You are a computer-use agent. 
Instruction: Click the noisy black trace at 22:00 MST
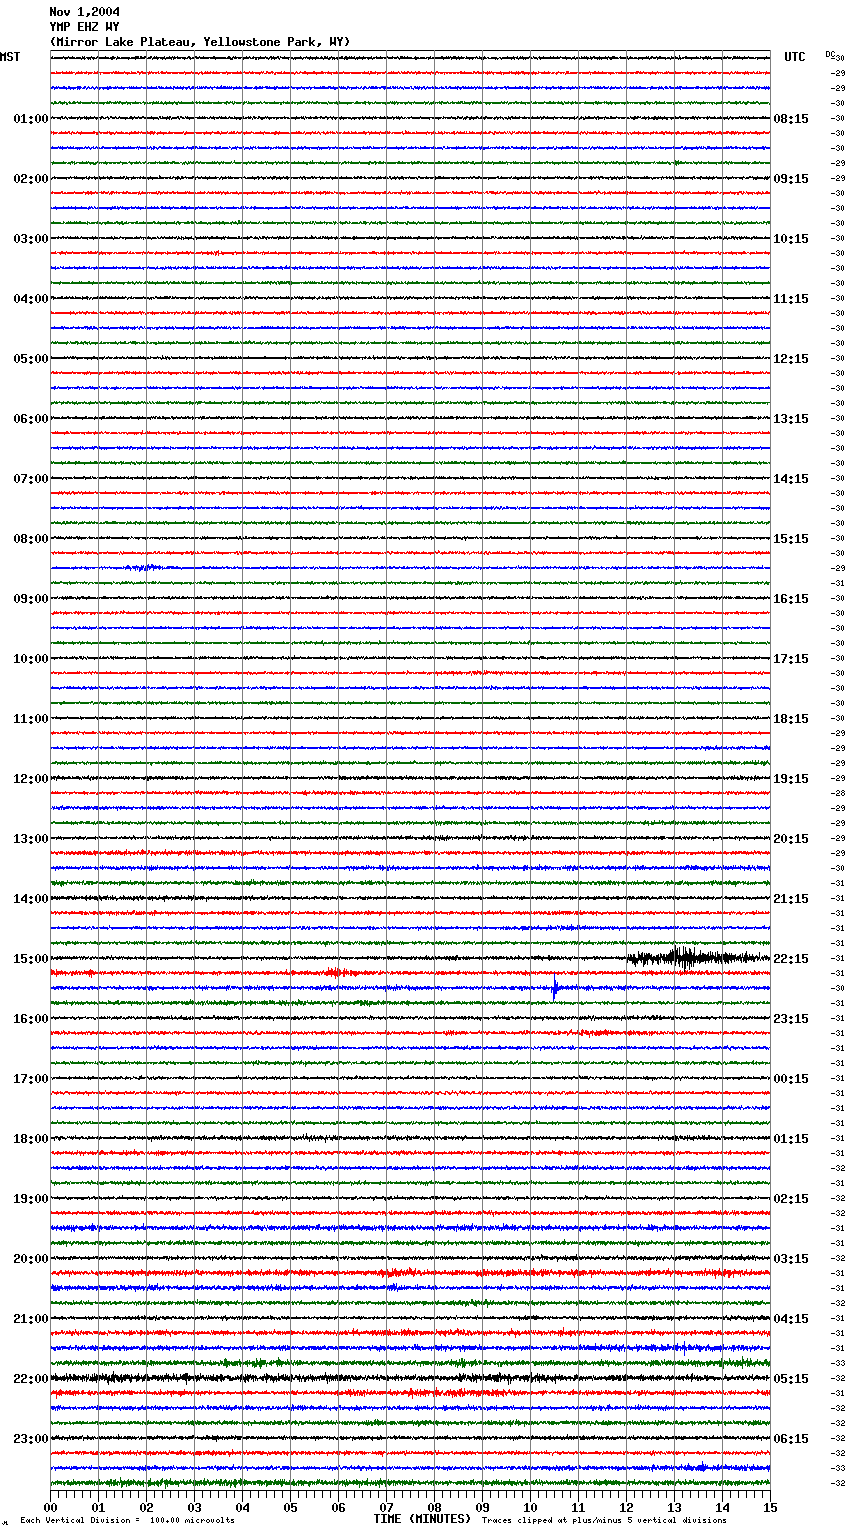coord(410,1378)
